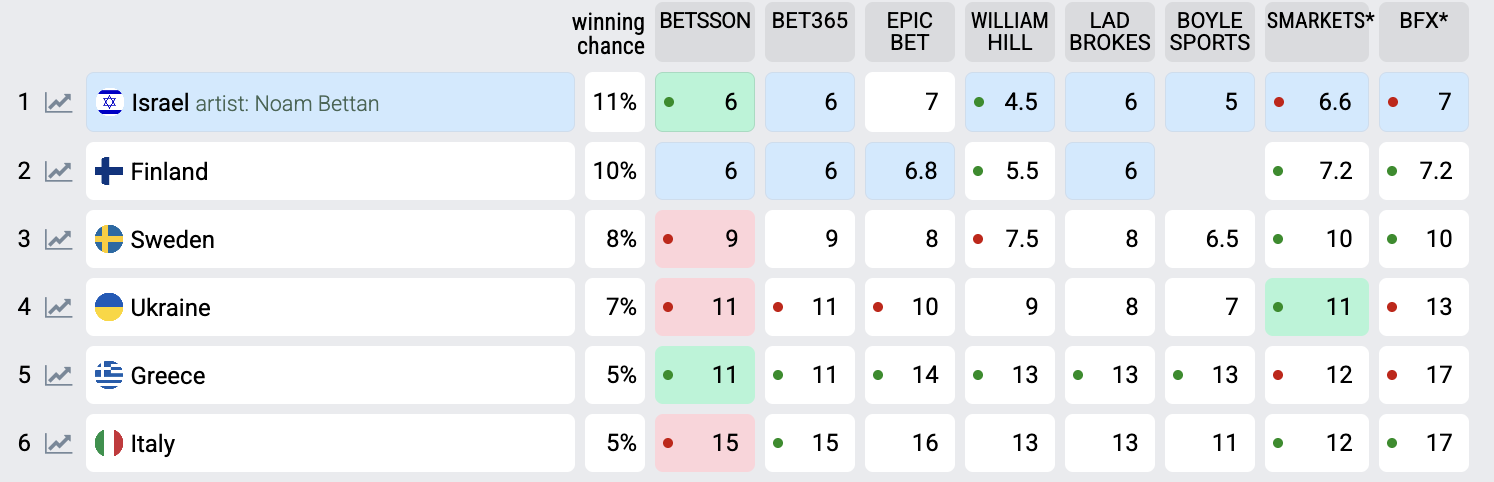This screenshot has height=482, width=1494.
Task: Select the WILLIAM HILL column header
Action: (x=1010, y=32)
